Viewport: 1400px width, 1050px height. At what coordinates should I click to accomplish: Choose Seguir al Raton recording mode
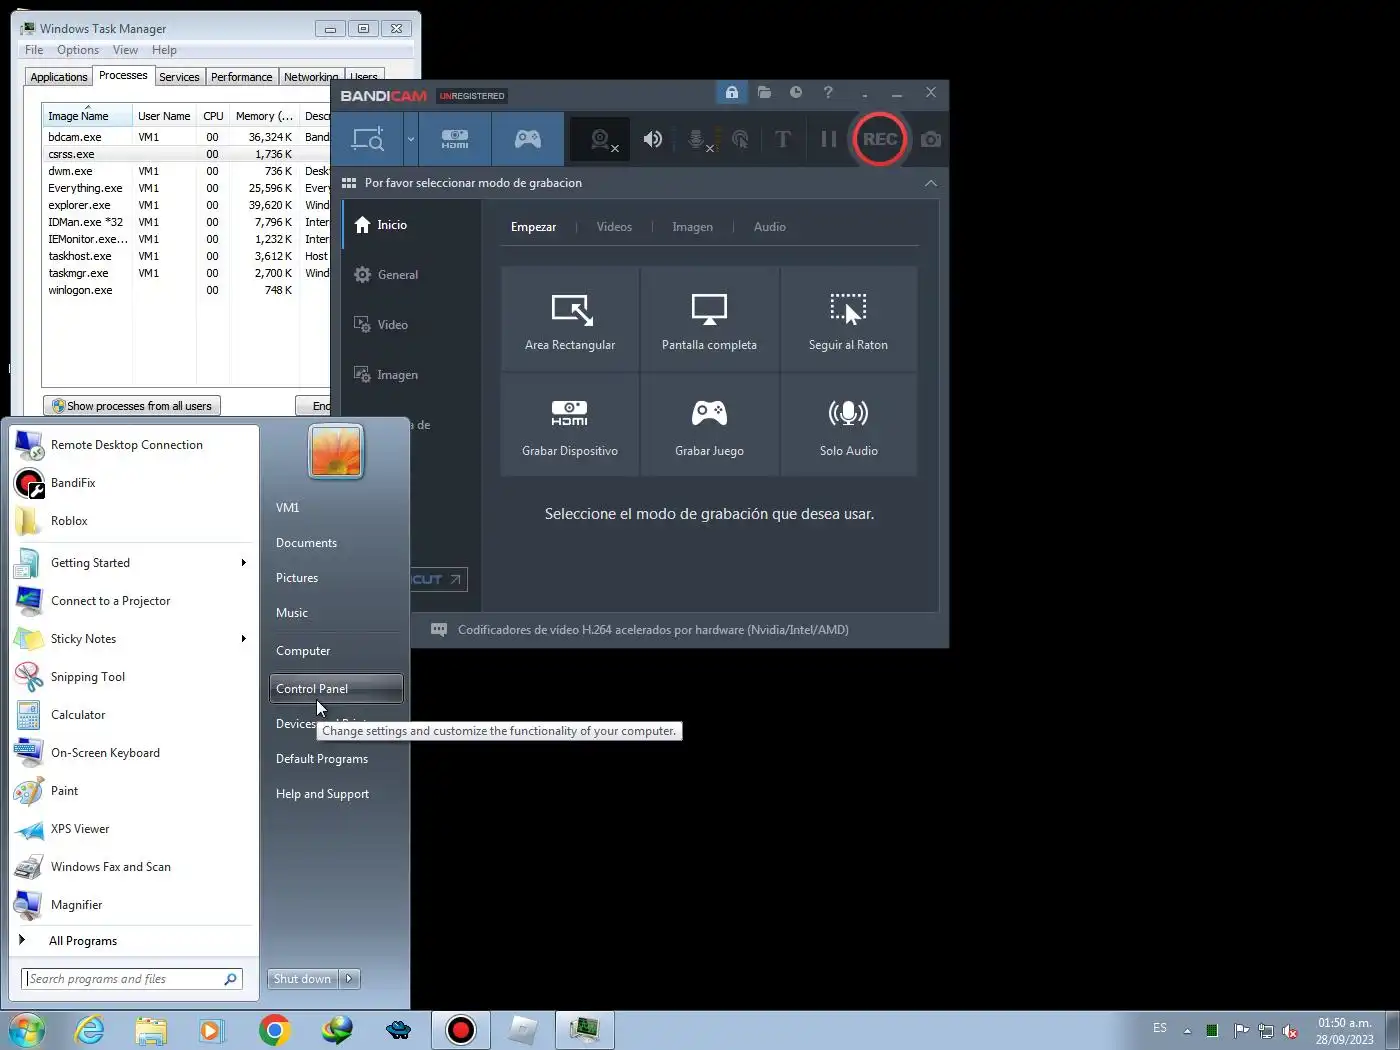click(848, 319)
